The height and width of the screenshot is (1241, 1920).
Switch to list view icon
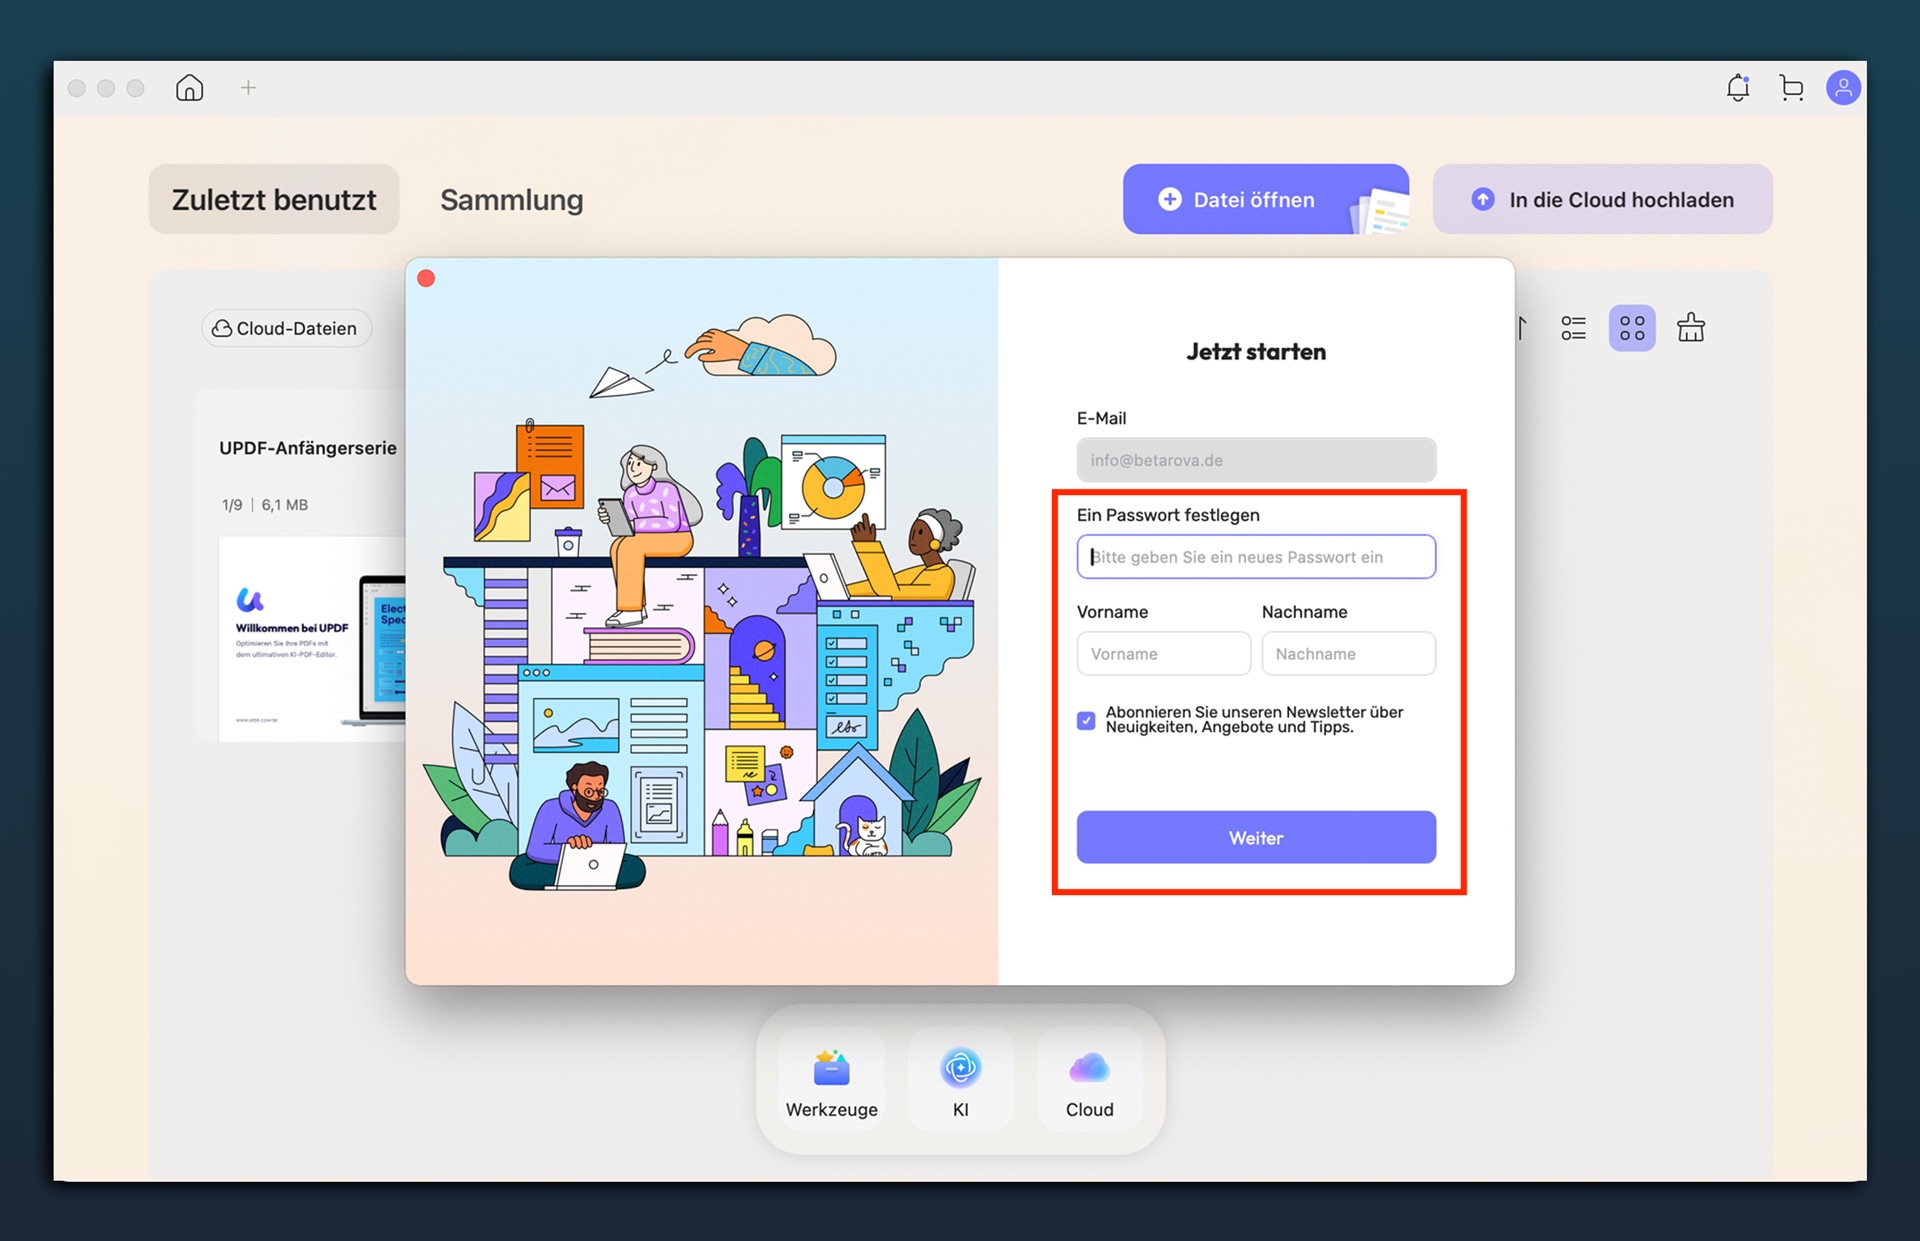point(1574,328)
